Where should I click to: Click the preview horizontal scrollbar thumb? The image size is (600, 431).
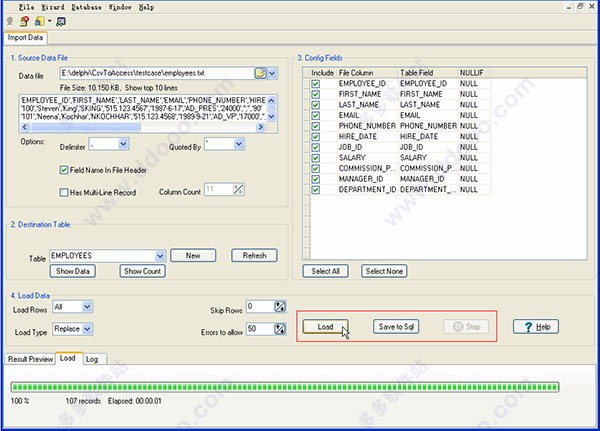[86, 127]
